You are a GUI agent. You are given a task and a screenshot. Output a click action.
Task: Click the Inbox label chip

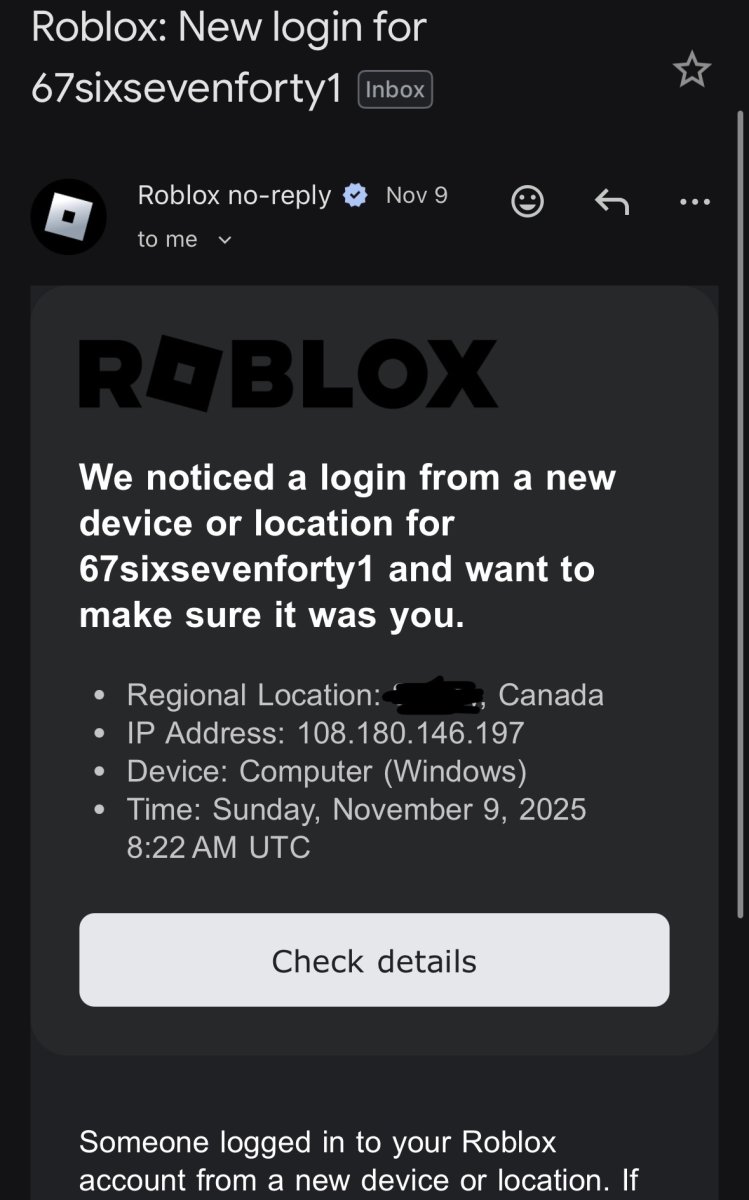pos(395,90)
